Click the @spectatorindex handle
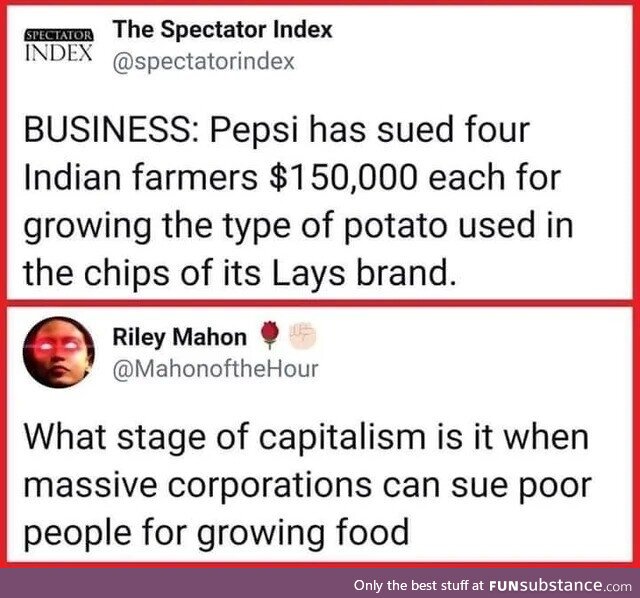Screen dimensions: 640x598 pos(204,62)
